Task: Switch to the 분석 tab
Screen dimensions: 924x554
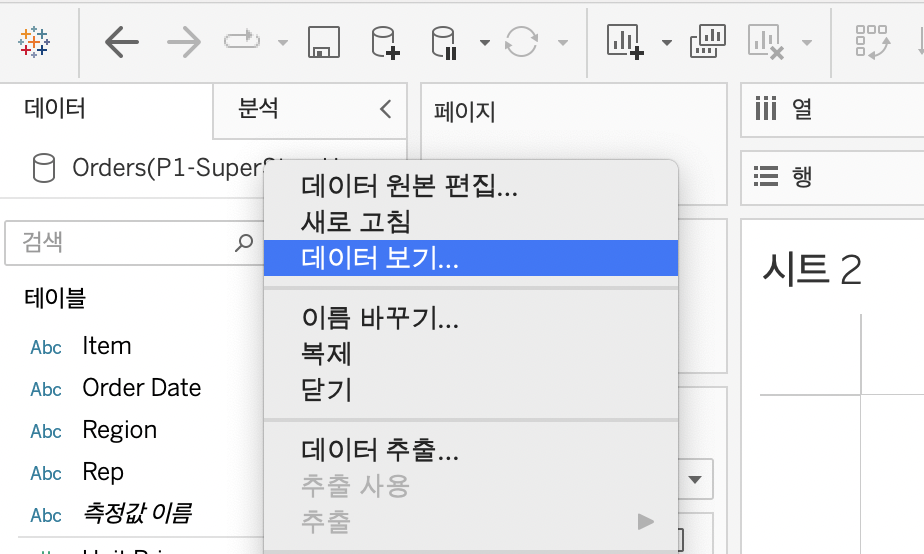Action: pos(259,109)
